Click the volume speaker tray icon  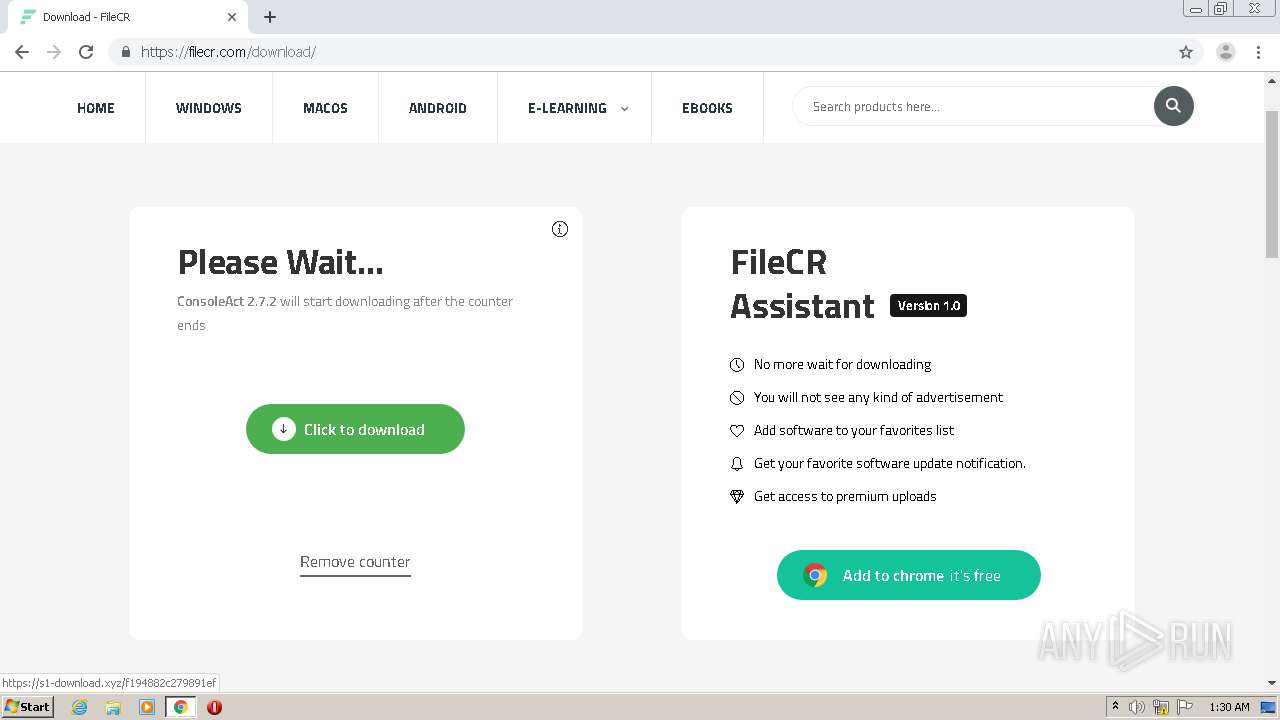click(x=1137, y=707)
